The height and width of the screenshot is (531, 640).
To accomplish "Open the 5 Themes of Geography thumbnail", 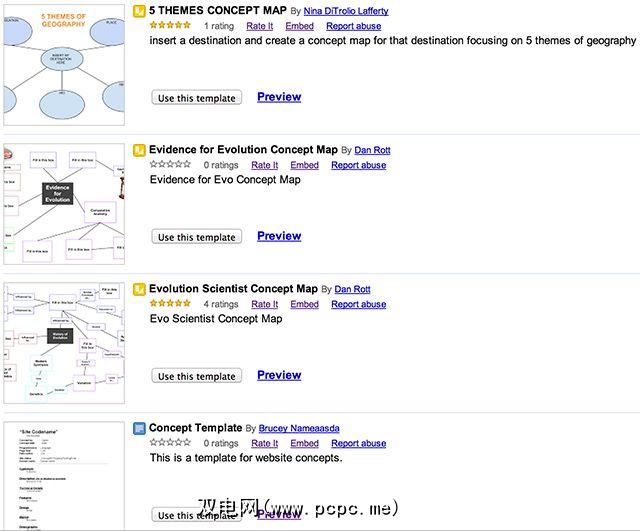I will (62, 63).
